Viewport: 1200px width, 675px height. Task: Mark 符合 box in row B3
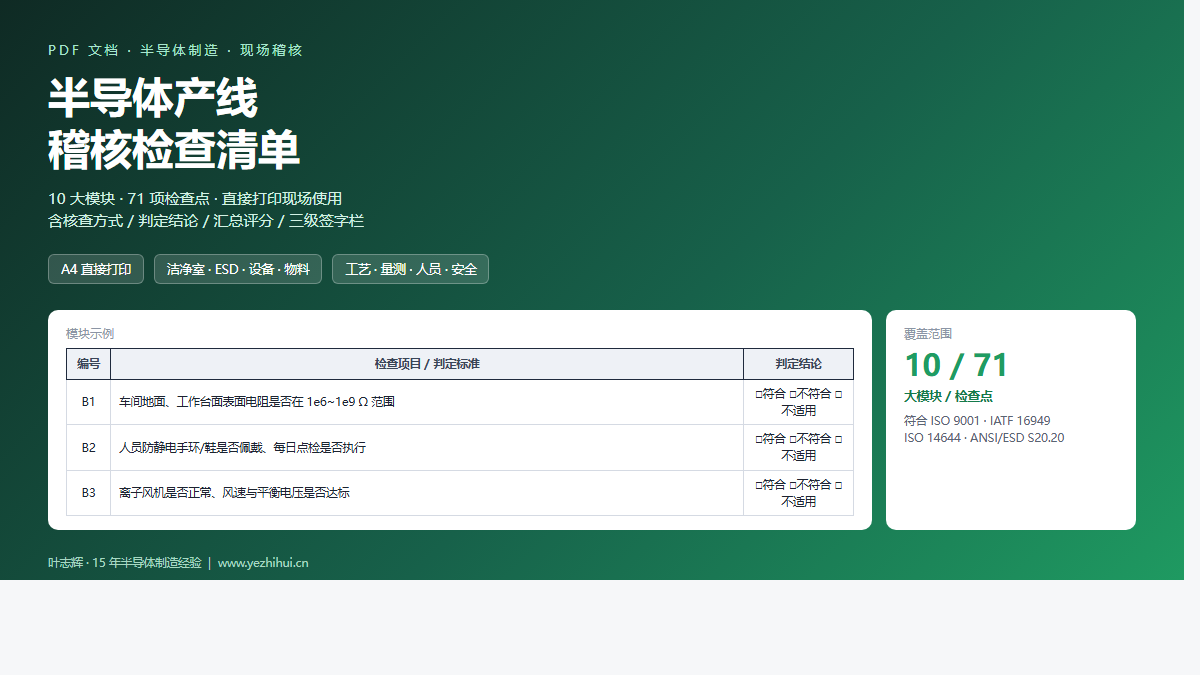[x=759, y=485]
